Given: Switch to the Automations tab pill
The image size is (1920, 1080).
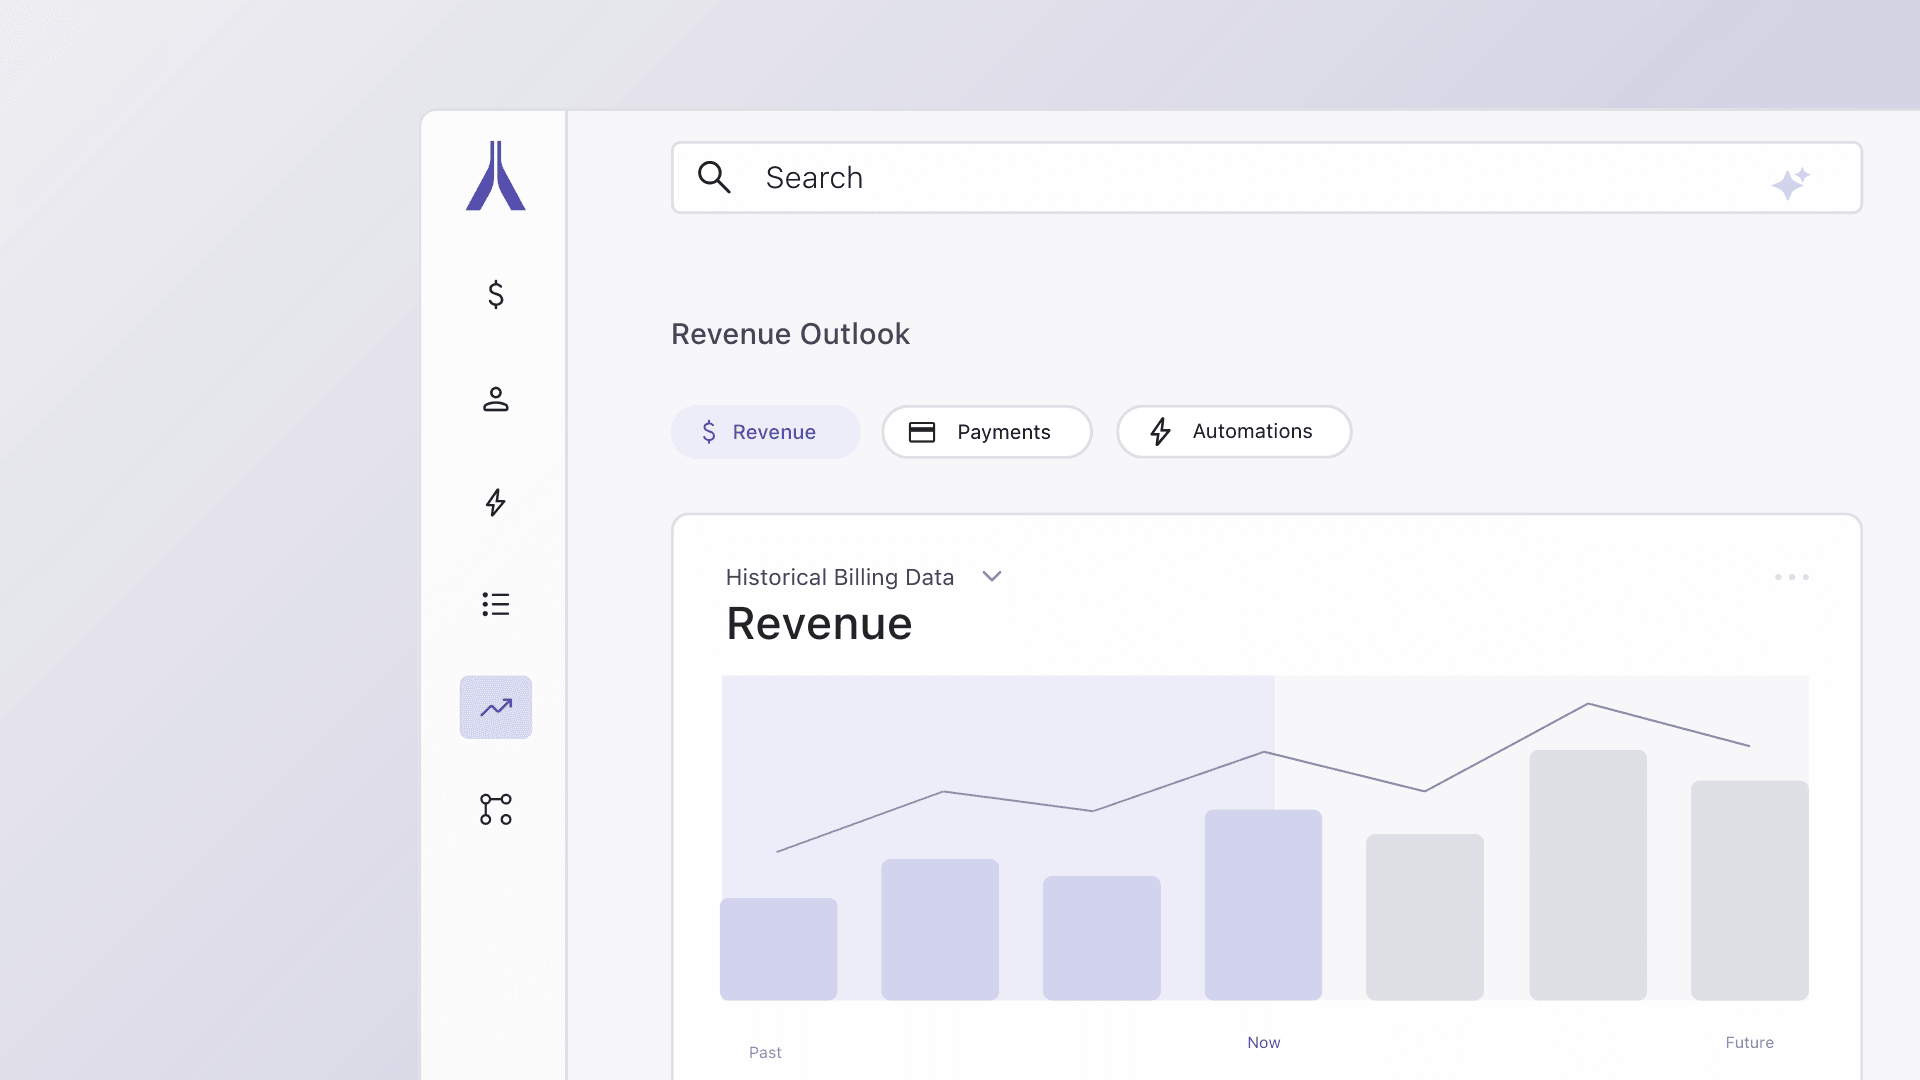Looking at the screenshot, I should [1233, 432].
